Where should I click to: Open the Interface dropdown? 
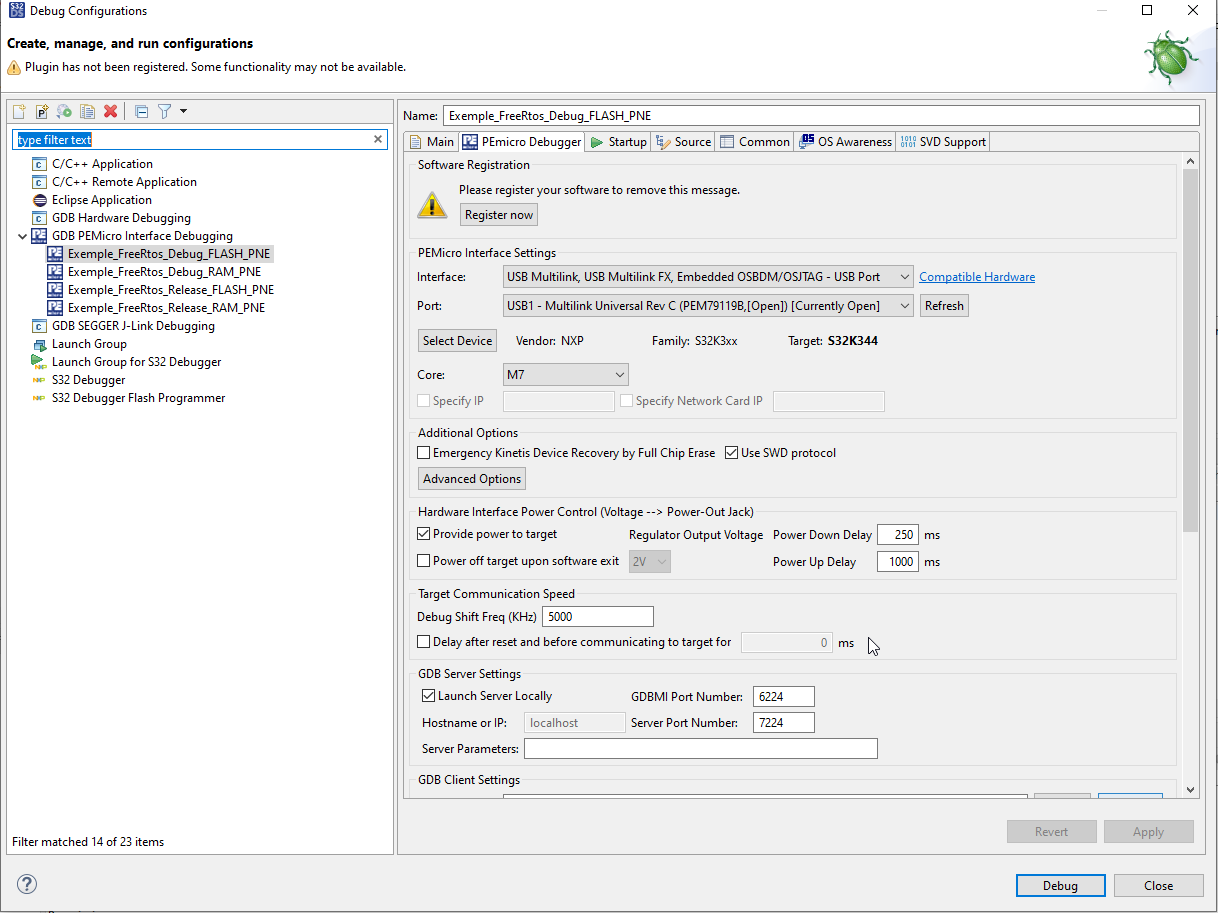[903, 276]
